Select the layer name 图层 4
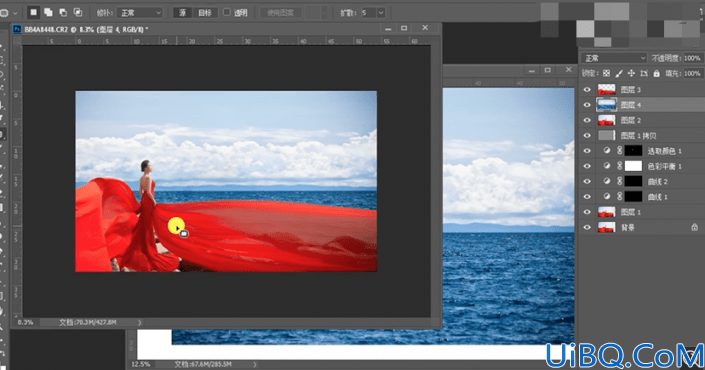705x370 pixels. [x=631, y=105]
